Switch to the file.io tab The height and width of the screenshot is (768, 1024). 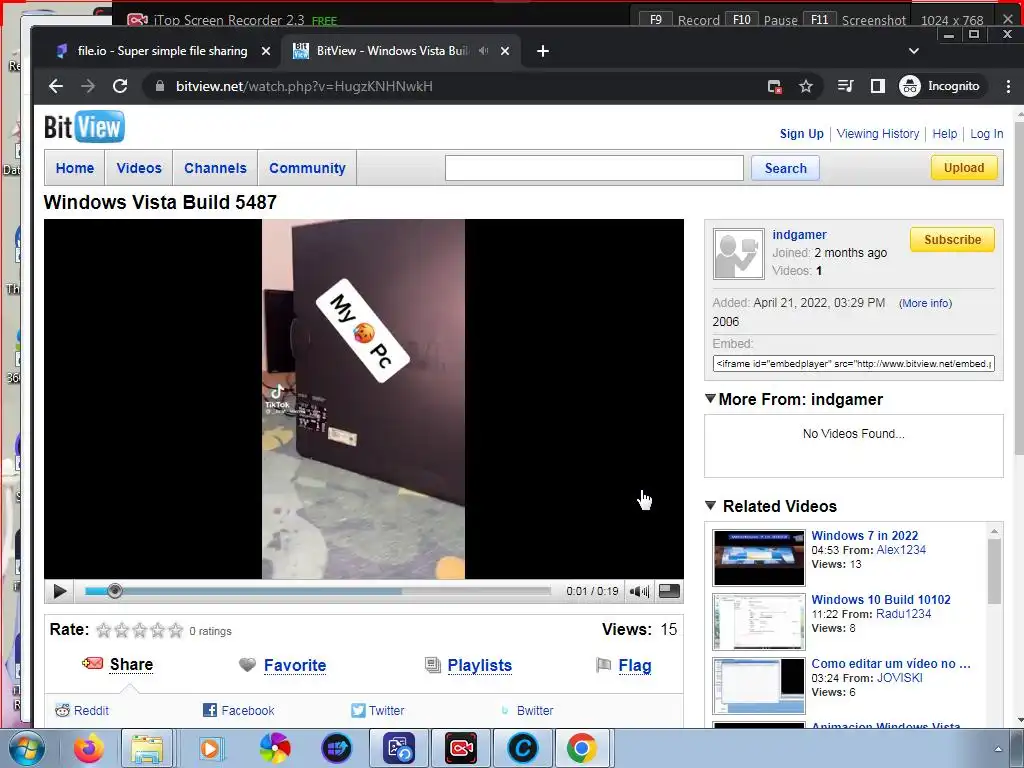tap(162, 51)
